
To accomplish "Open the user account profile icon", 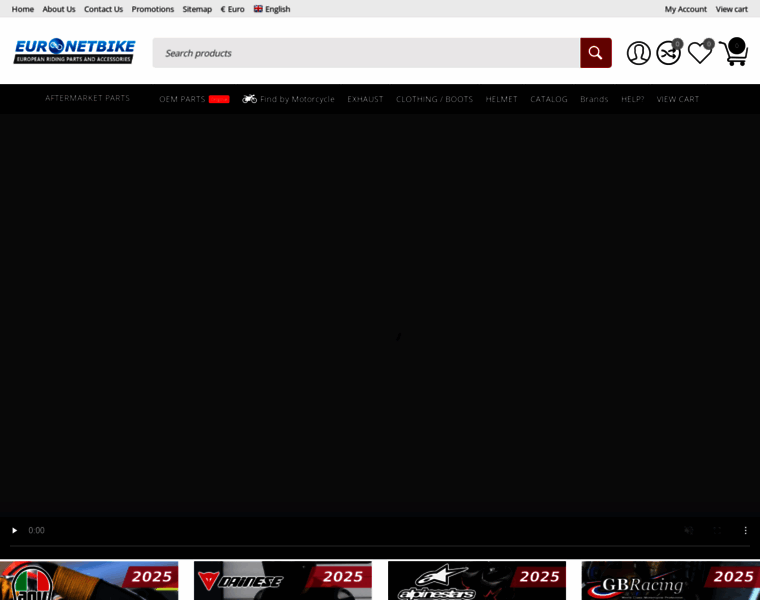I will [638, 53].
